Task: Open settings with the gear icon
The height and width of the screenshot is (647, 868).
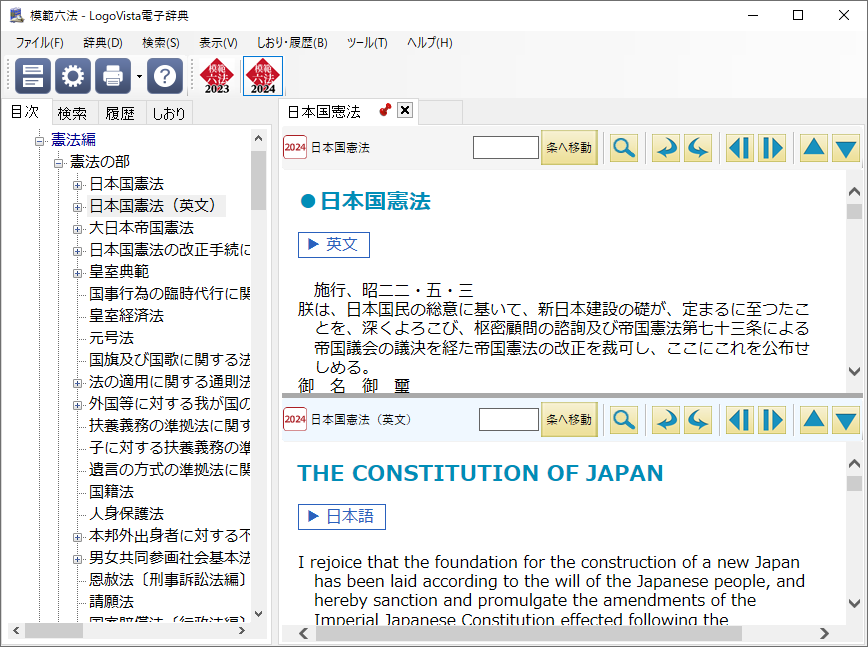Action: (x=73, y=76)
